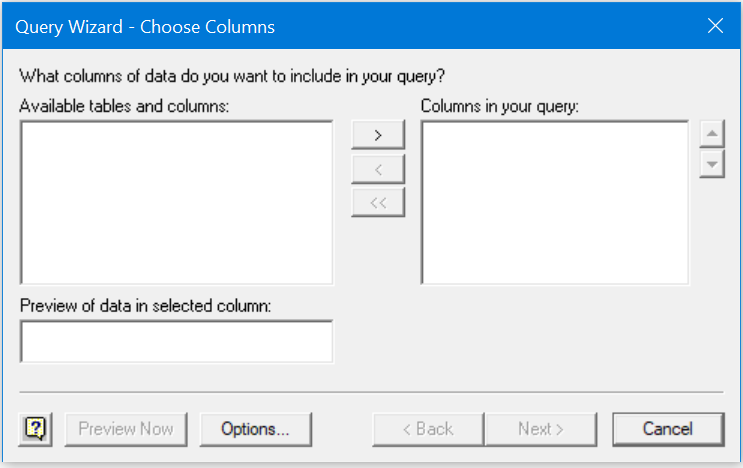The image size is (743, 468).
Task: Click the Preview Now button
Action: click(126, 429)
